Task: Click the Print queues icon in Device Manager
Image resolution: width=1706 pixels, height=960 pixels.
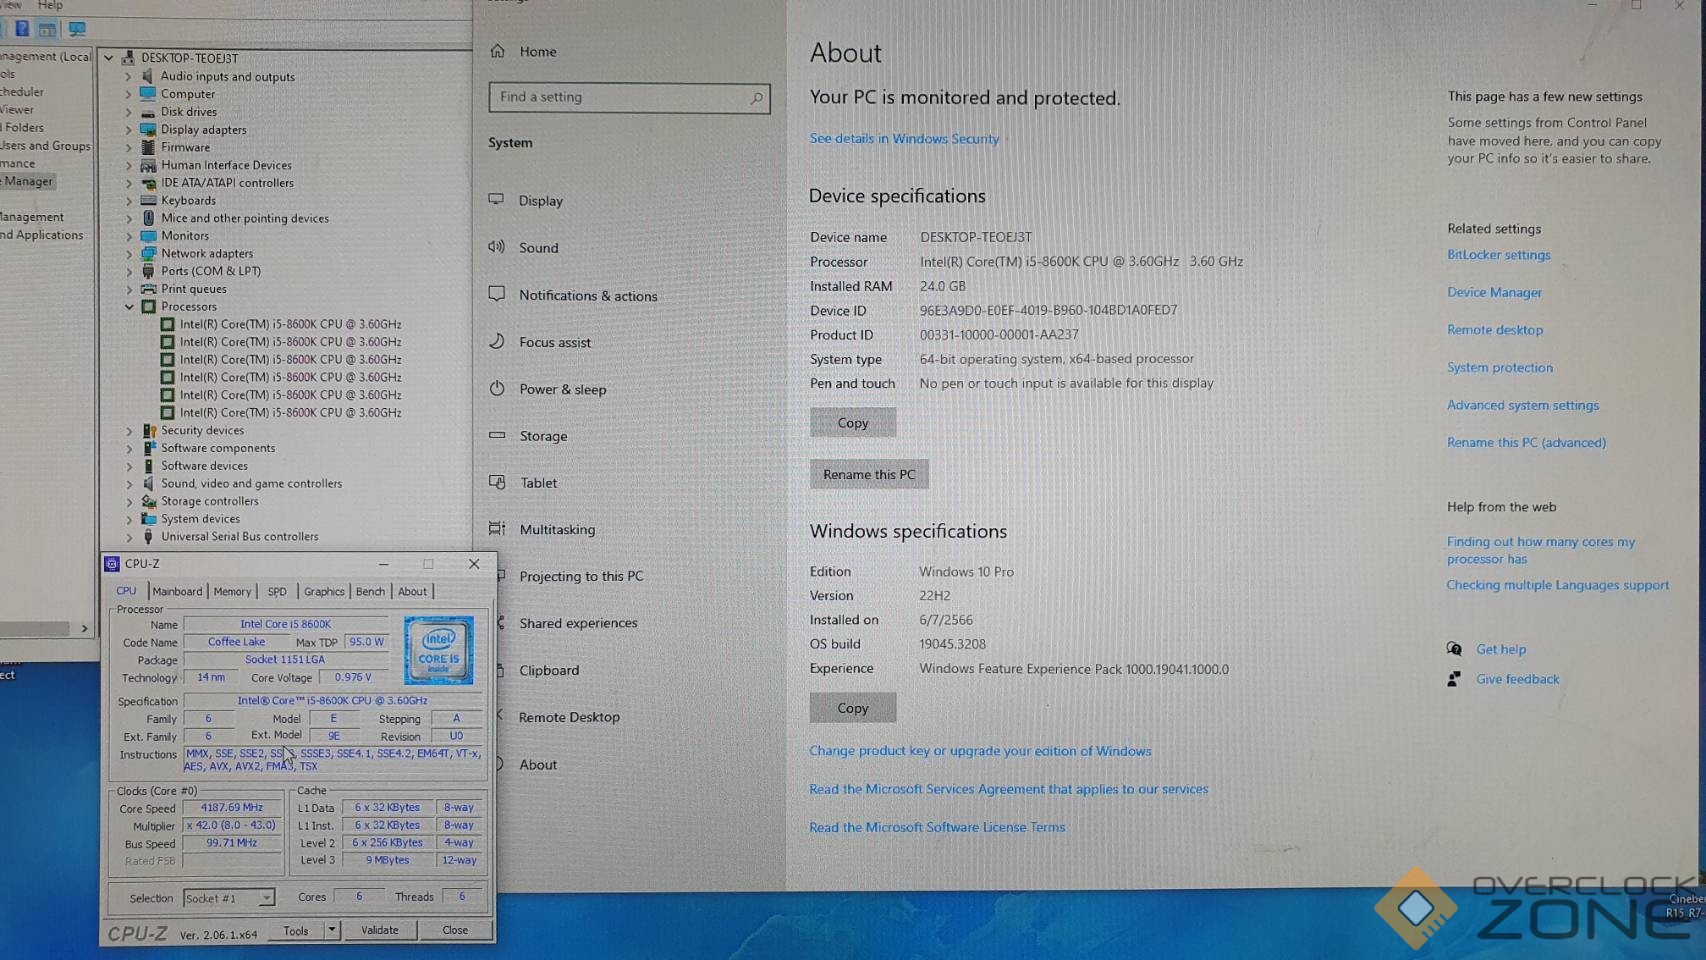Action: coord(148,289)
